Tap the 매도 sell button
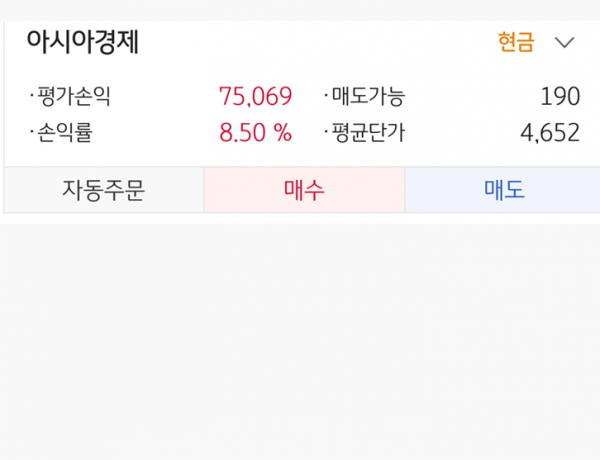 [504, 190]
